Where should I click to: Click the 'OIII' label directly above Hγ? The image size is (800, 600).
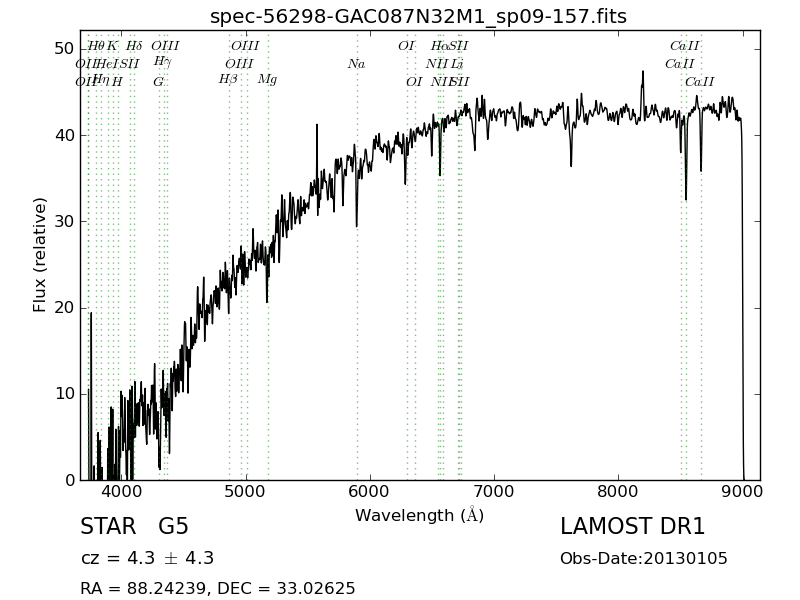coord(165,46)
